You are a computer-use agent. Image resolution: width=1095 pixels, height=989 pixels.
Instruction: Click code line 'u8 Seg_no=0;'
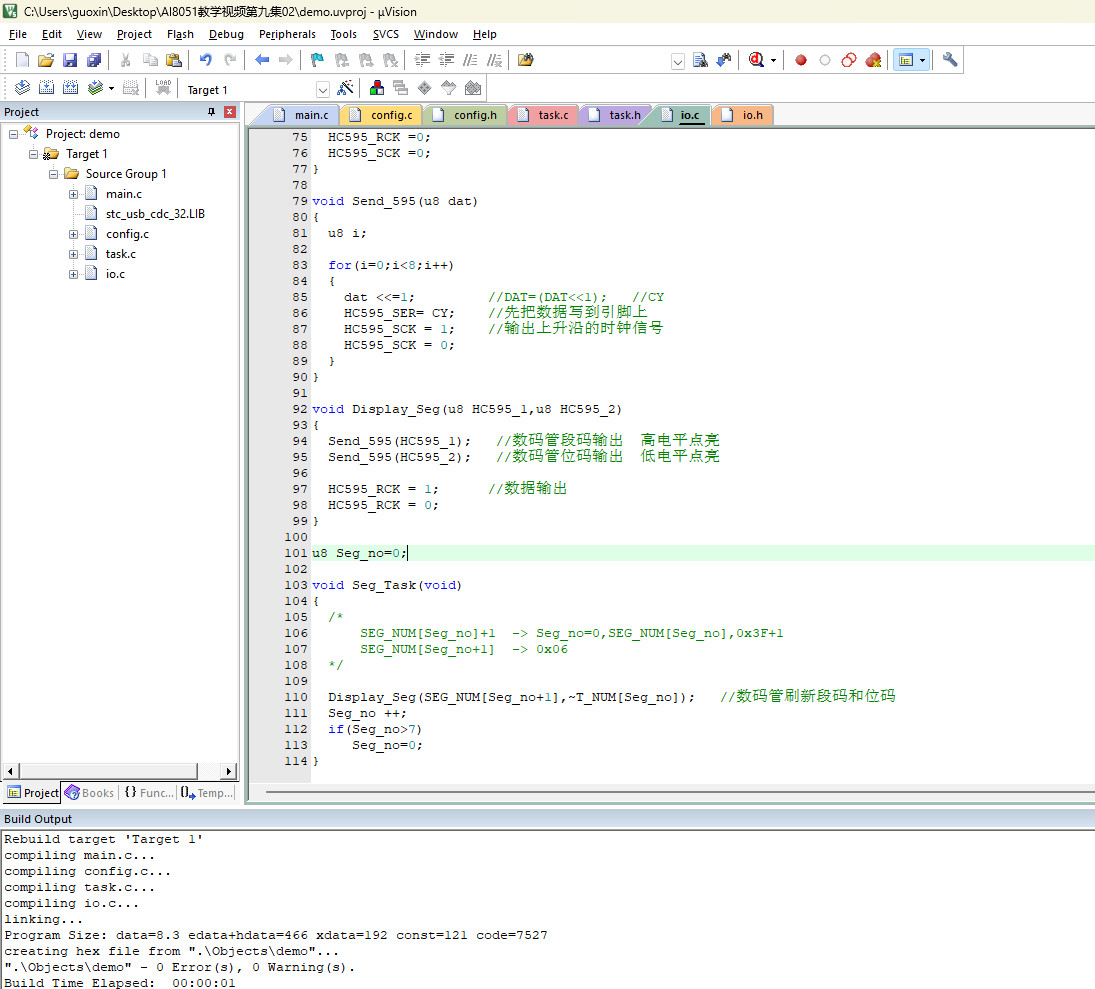click(x=359, y=553)
